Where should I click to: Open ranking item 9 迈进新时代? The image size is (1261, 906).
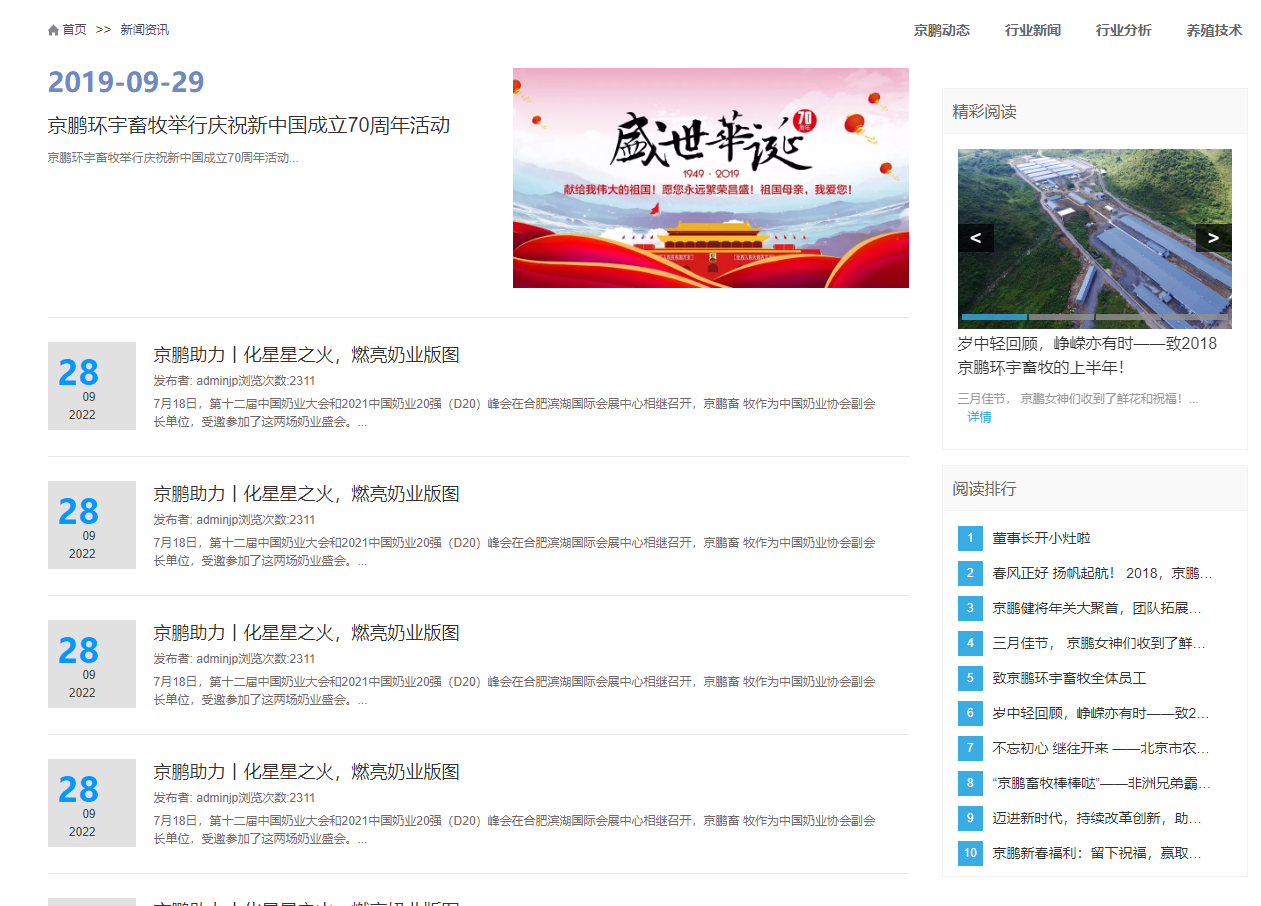click(1097, 818)
